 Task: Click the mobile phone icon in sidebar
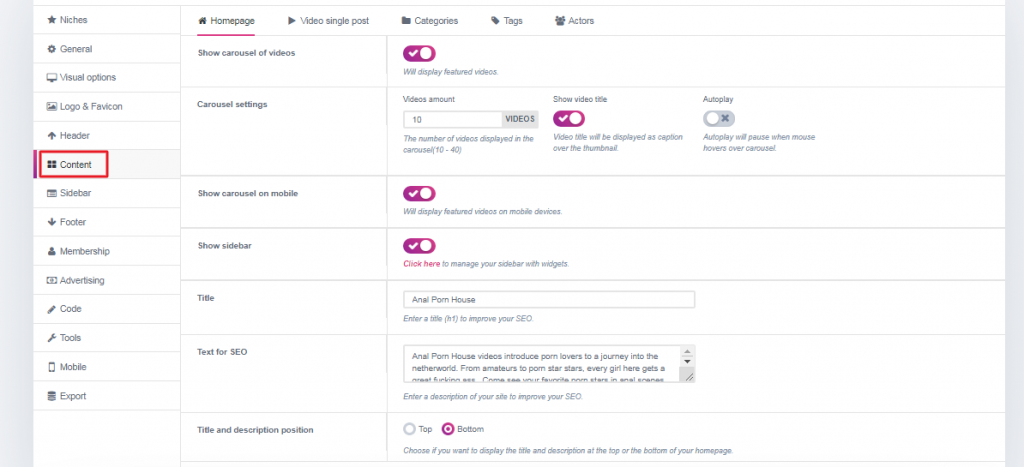(51, 367)
